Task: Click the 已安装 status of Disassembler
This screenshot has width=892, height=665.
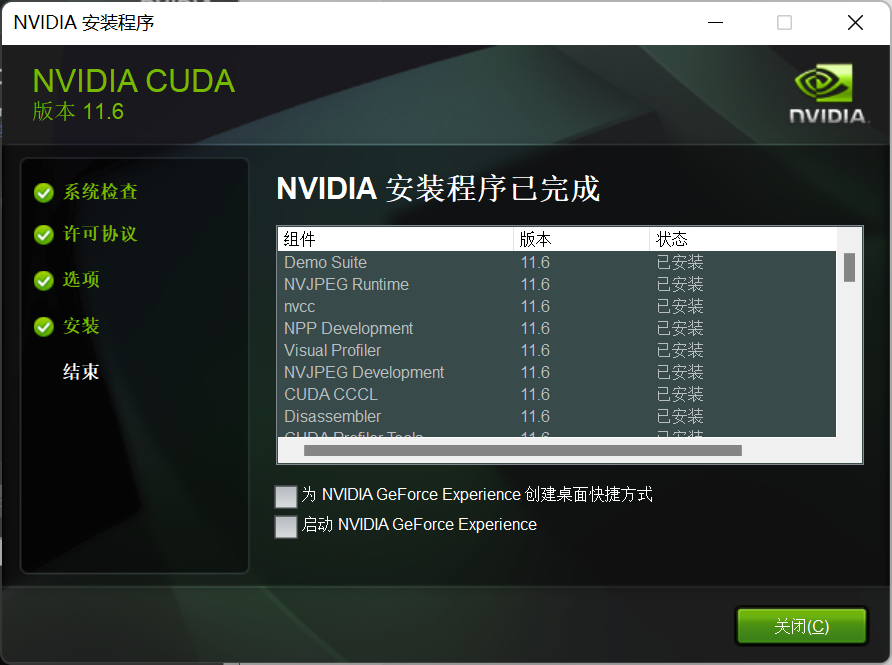Action: point(680,416)
